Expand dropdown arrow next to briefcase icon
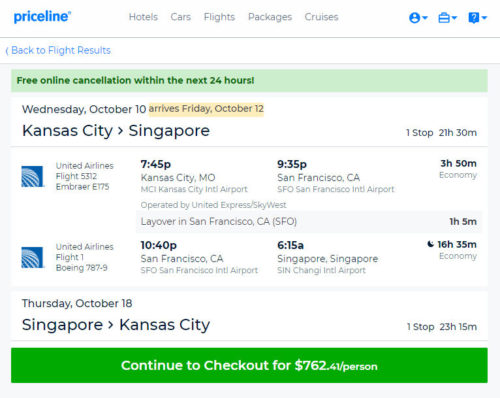Screen dimensions: 500x398 [x=454, y=17]
